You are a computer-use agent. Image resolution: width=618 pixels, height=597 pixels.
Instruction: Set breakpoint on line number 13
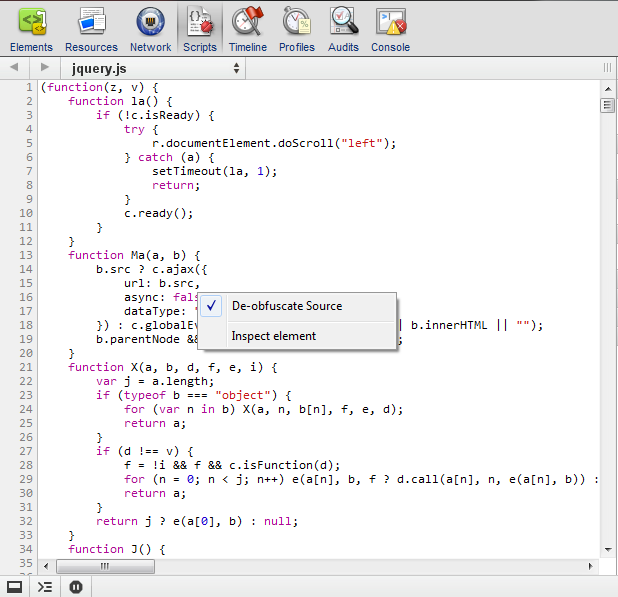26,255
